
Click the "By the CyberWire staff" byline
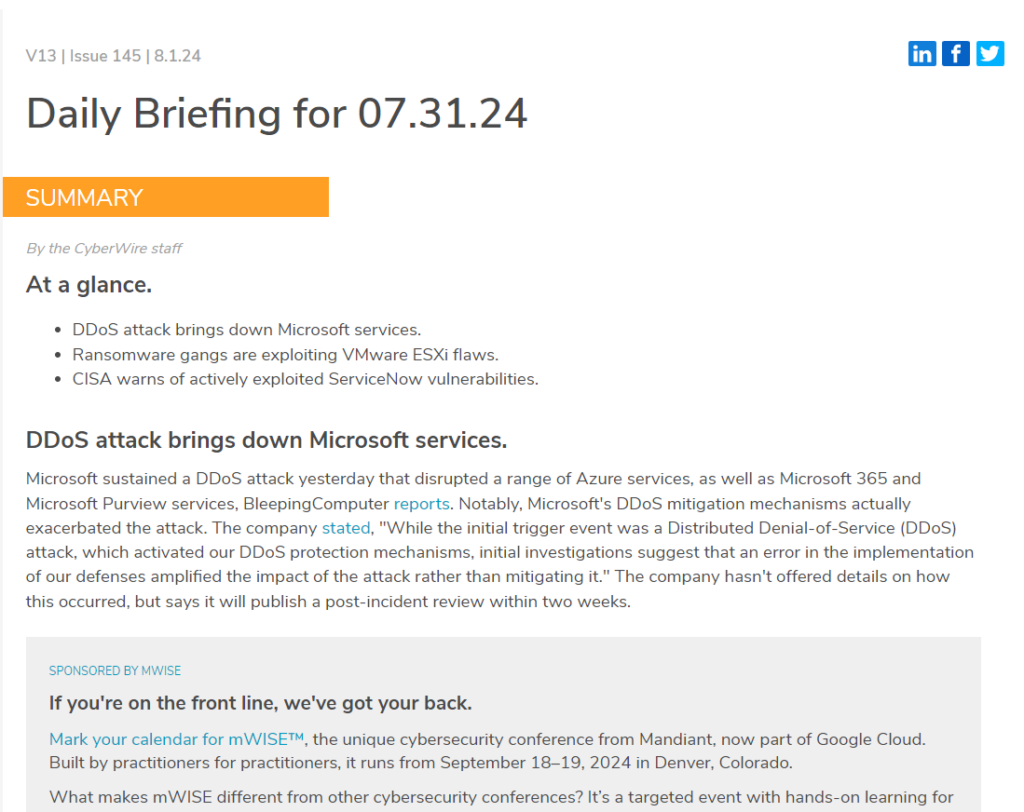104,248
